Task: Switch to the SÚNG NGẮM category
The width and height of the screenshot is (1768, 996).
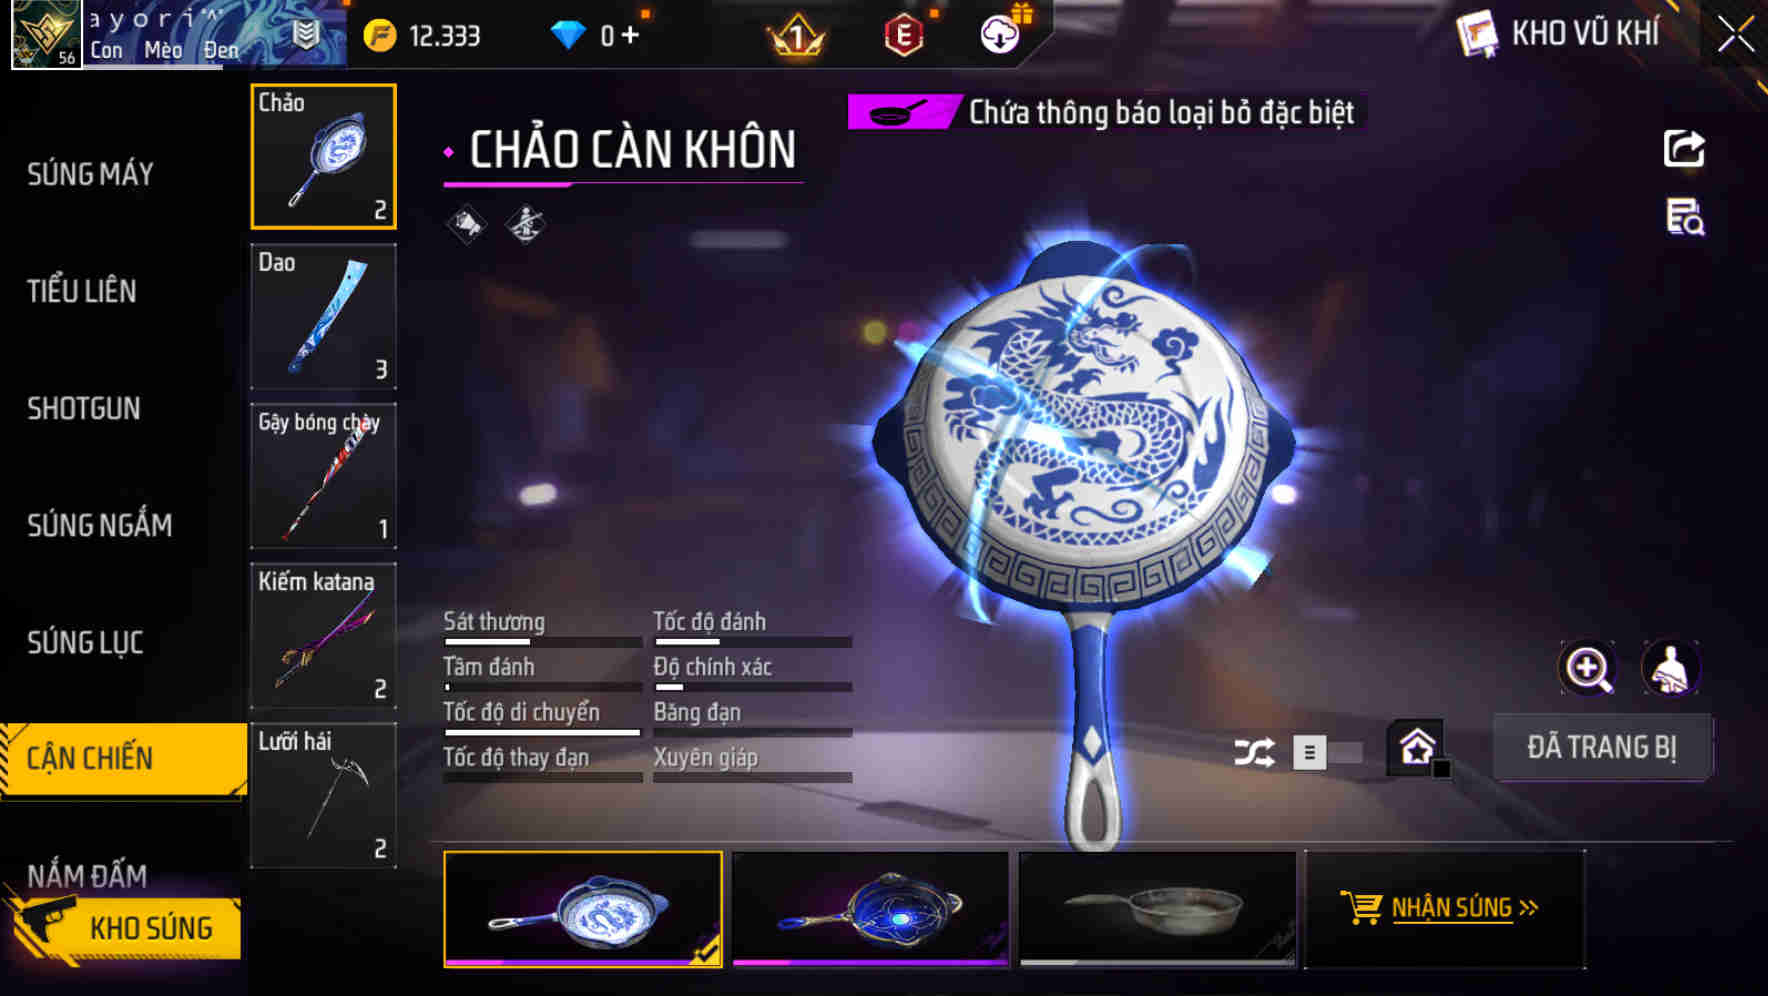Action: coord(100,525)
